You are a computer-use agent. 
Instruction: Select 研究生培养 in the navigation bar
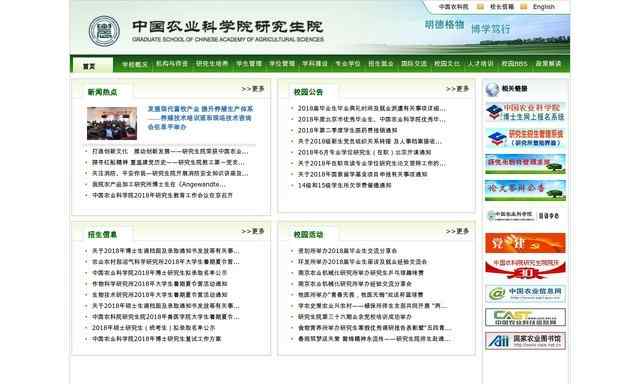(x=212, y=64)
